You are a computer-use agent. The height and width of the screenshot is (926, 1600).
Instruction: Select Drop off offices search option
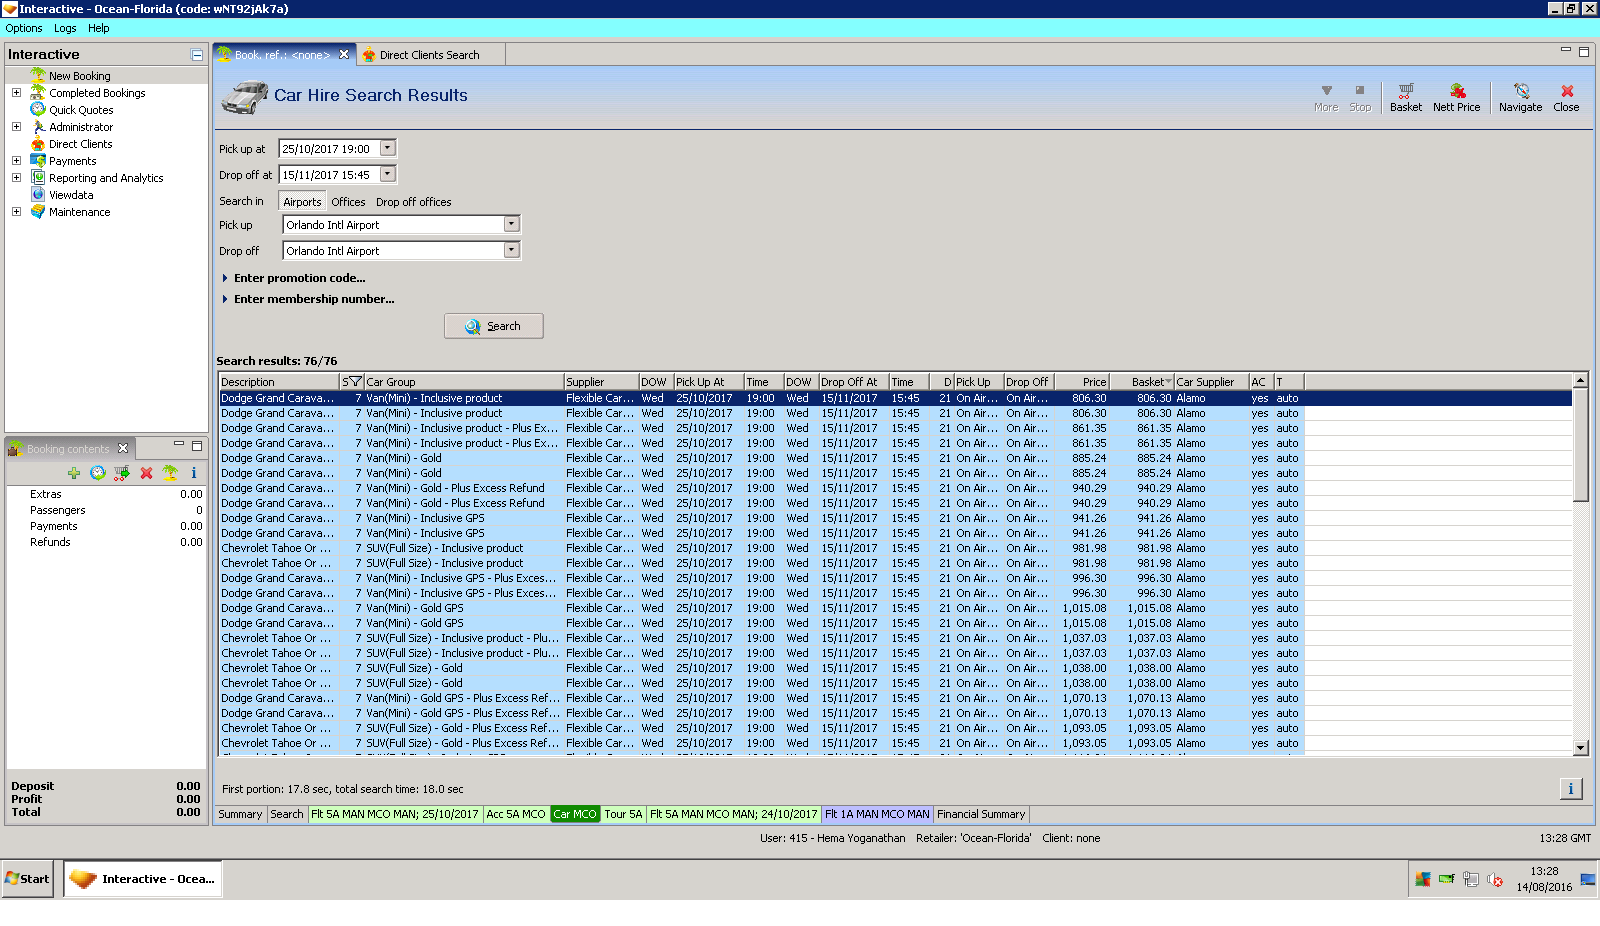[413, 202]
